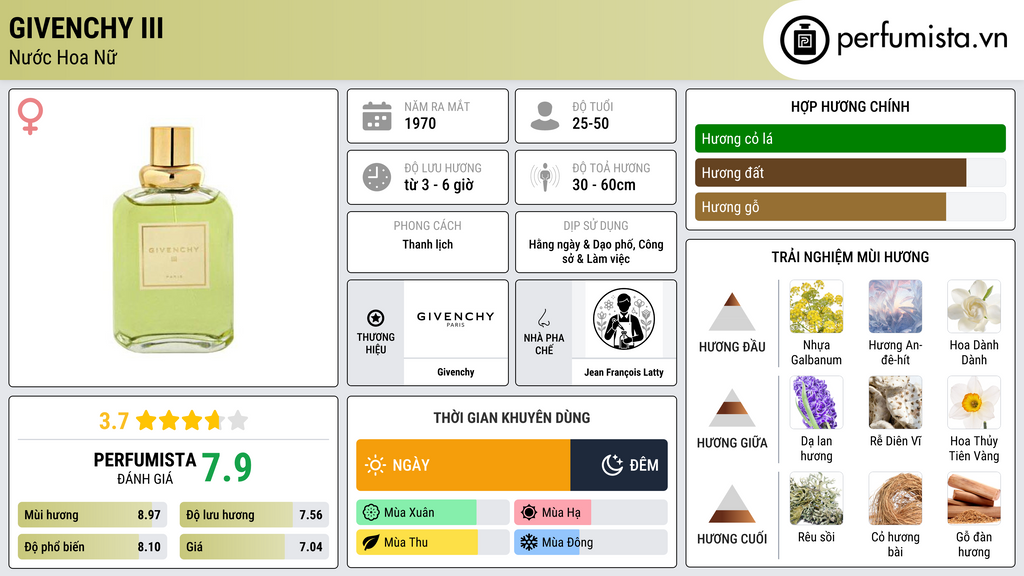Click the dark Đêm usage bar

click(x=619, y=465)
